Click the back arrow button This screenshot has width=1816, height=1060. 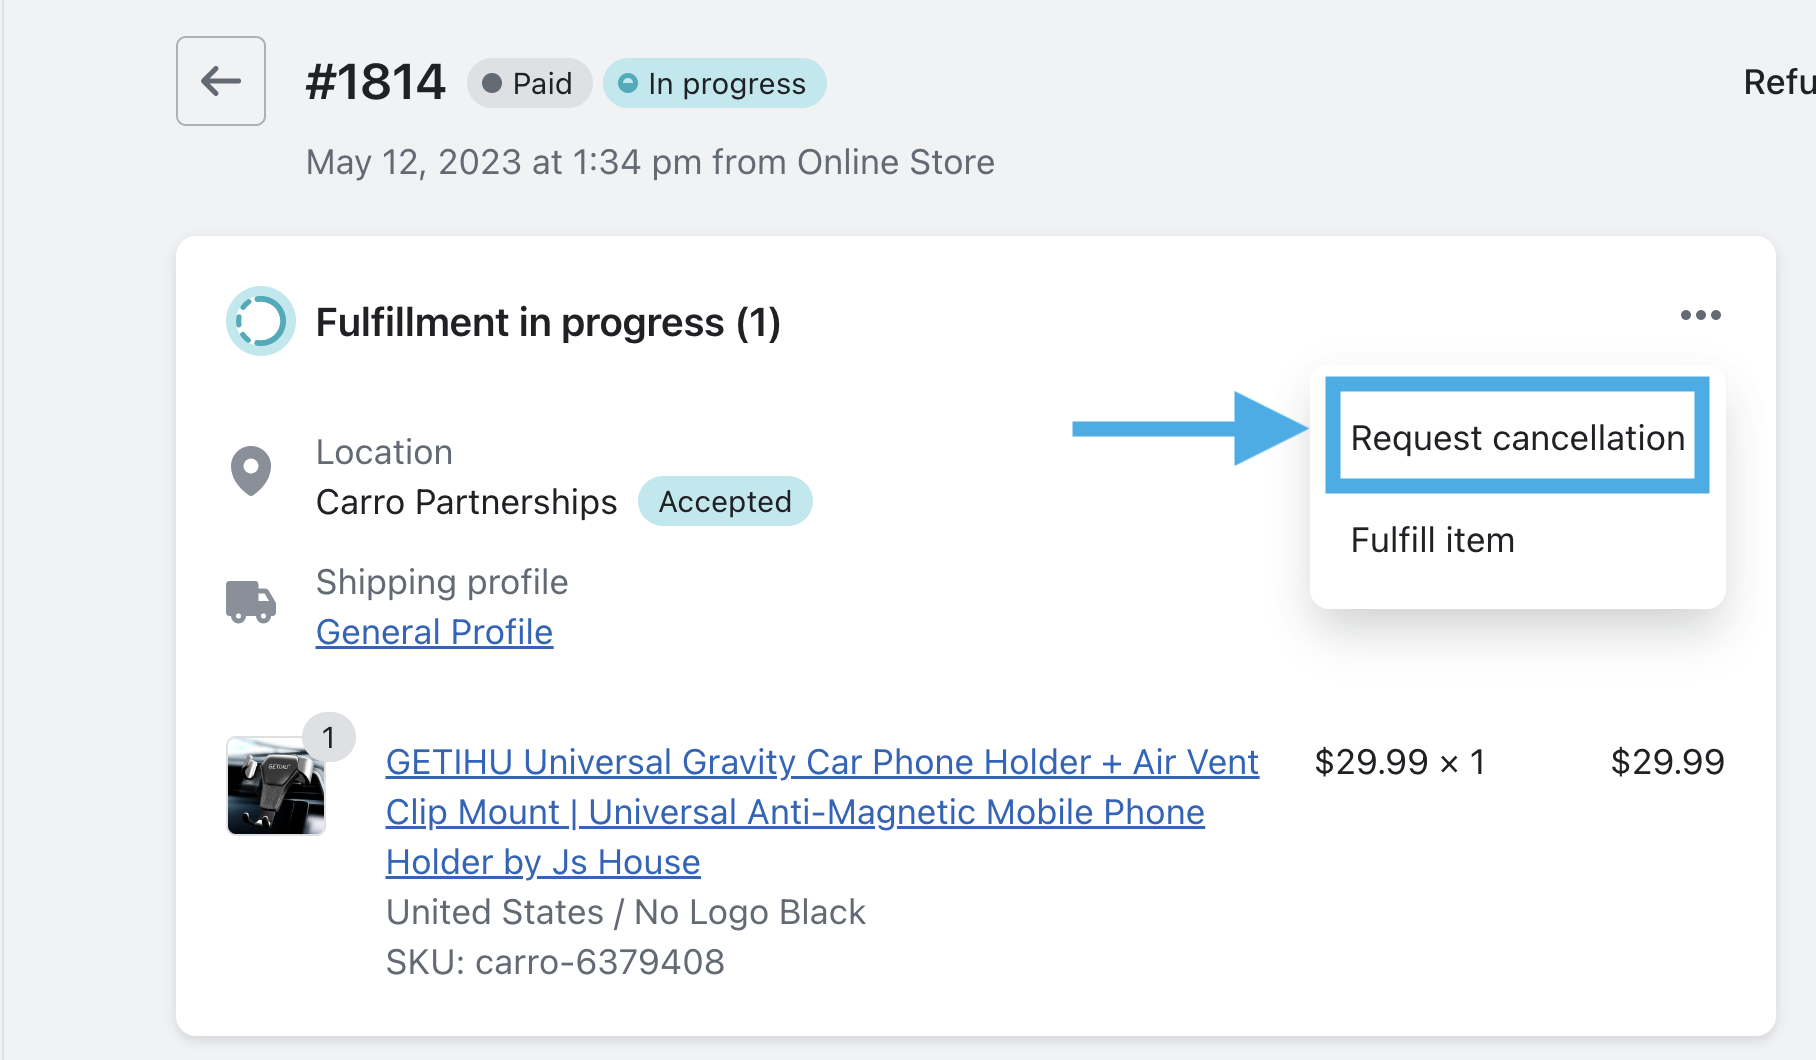point(221,81)
